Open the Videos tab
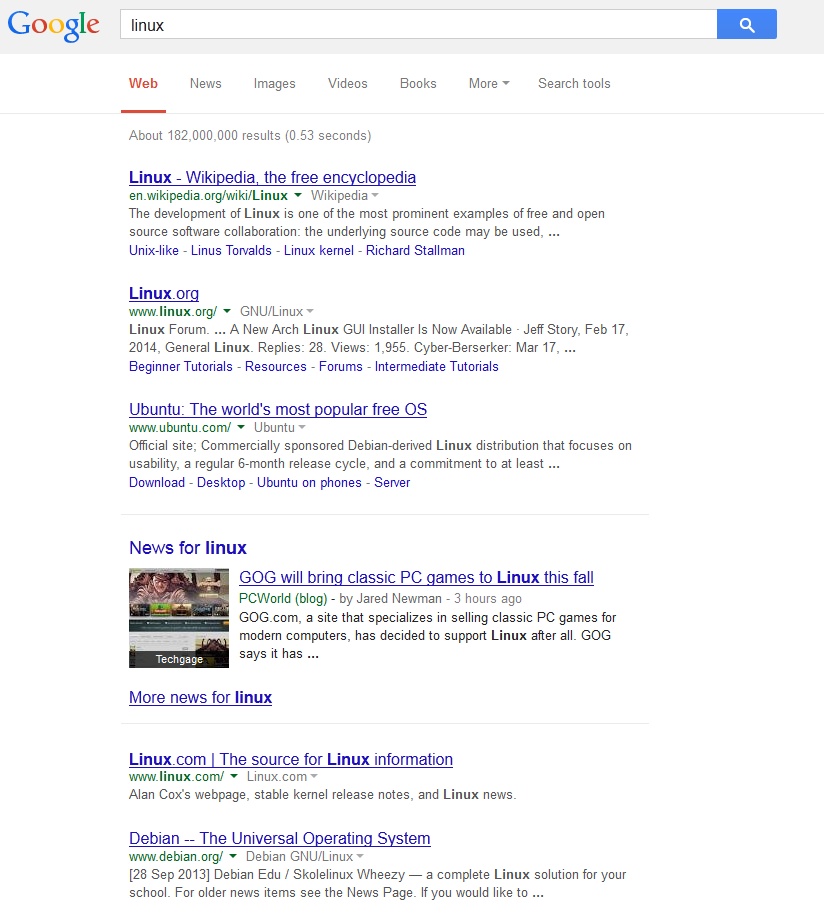 [347, 84]
